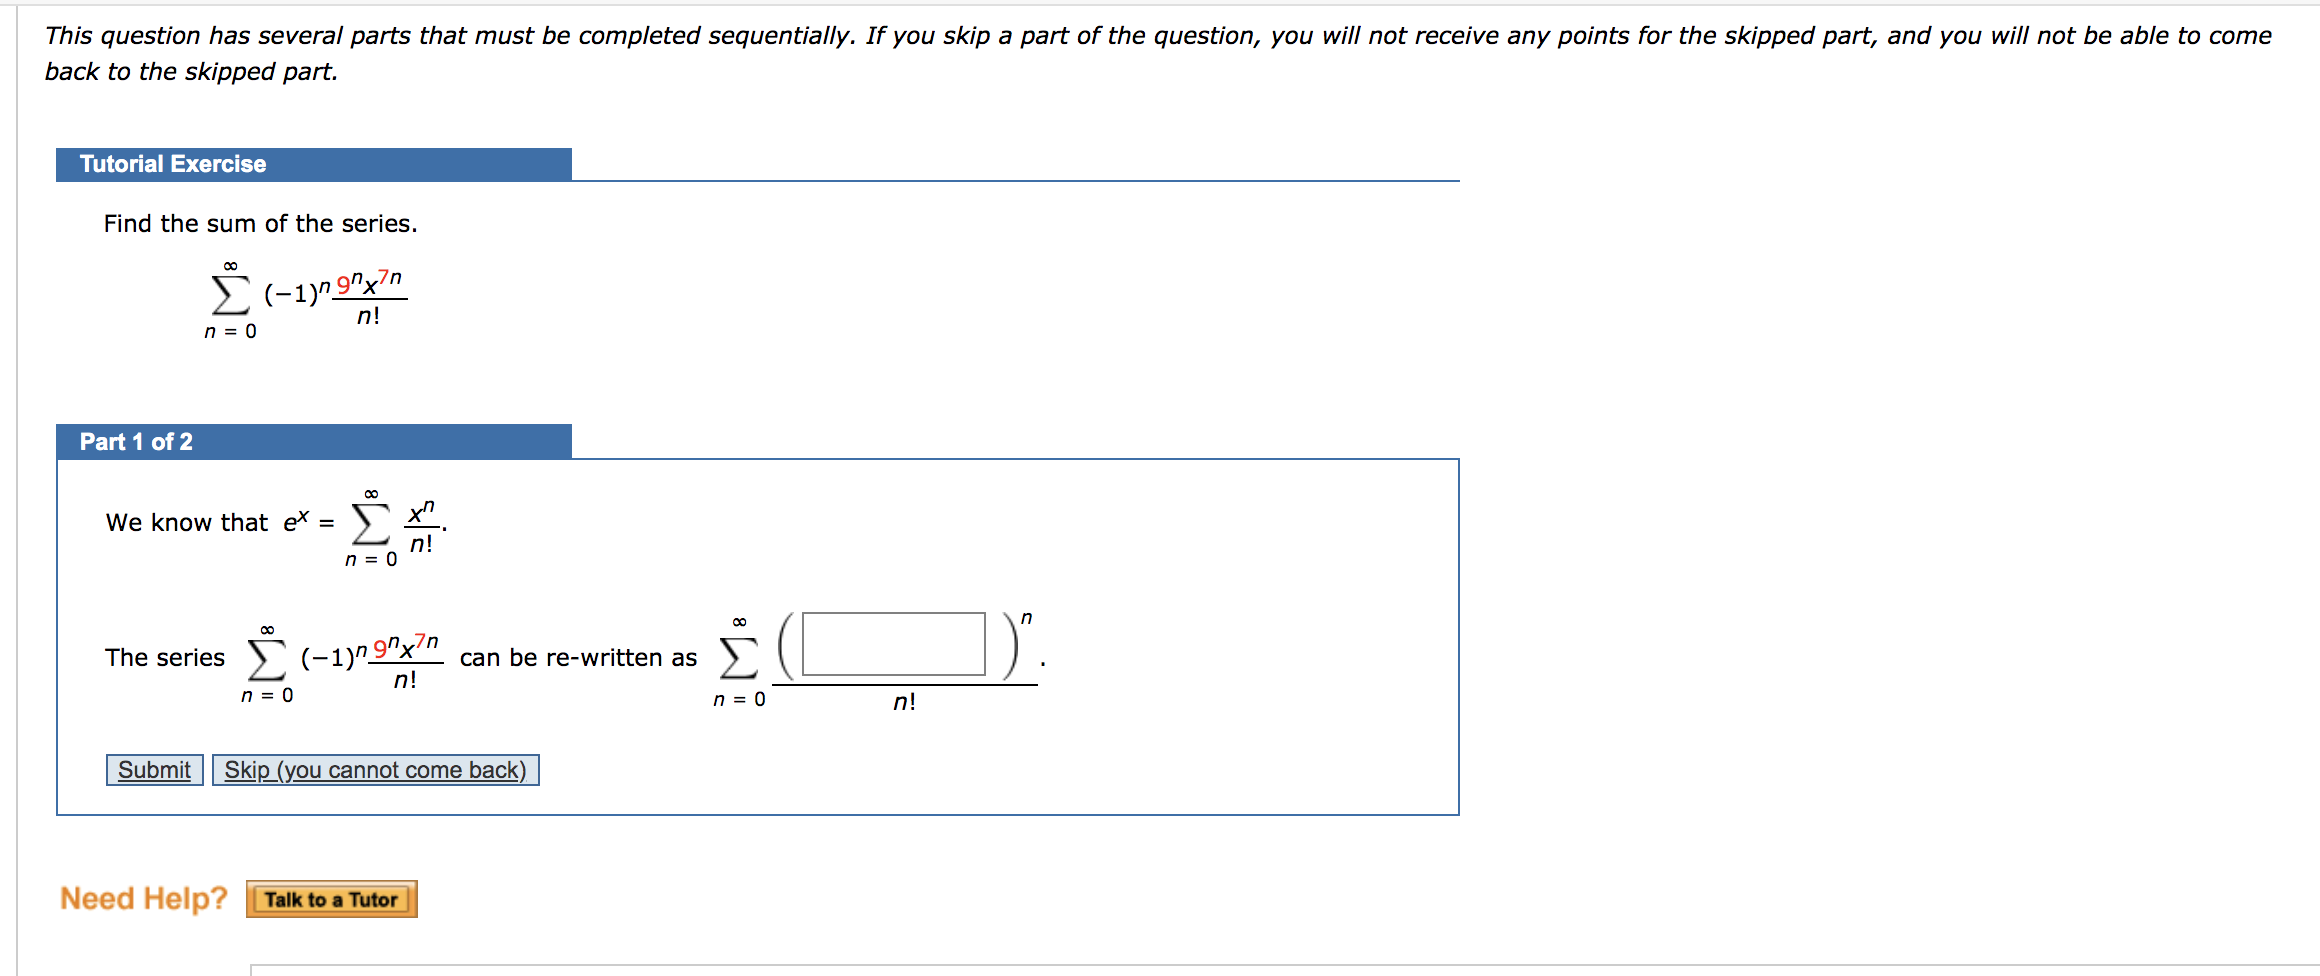Viewport: 2320px width, 976px height.
Task: Click Skip (you cannot come back)
Action: (x=374, y=770)
